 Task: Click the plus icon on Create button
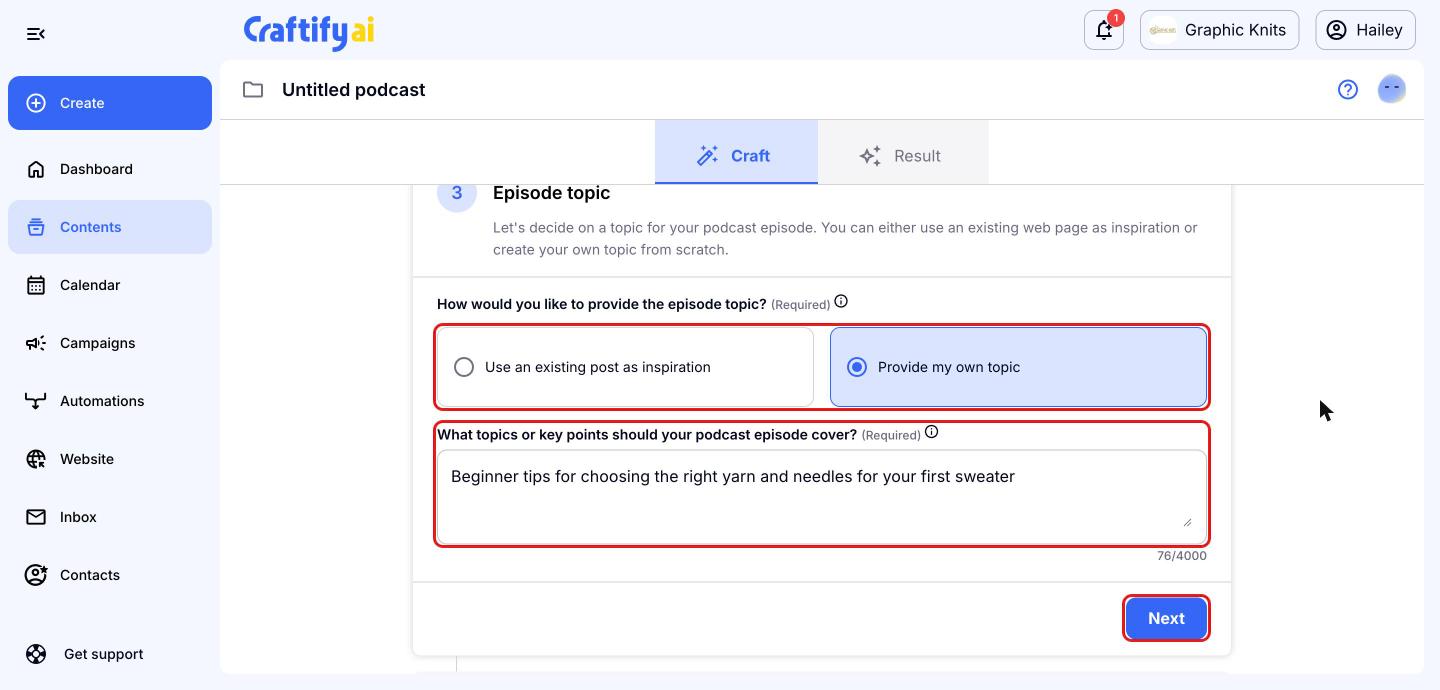coord(36,103)
